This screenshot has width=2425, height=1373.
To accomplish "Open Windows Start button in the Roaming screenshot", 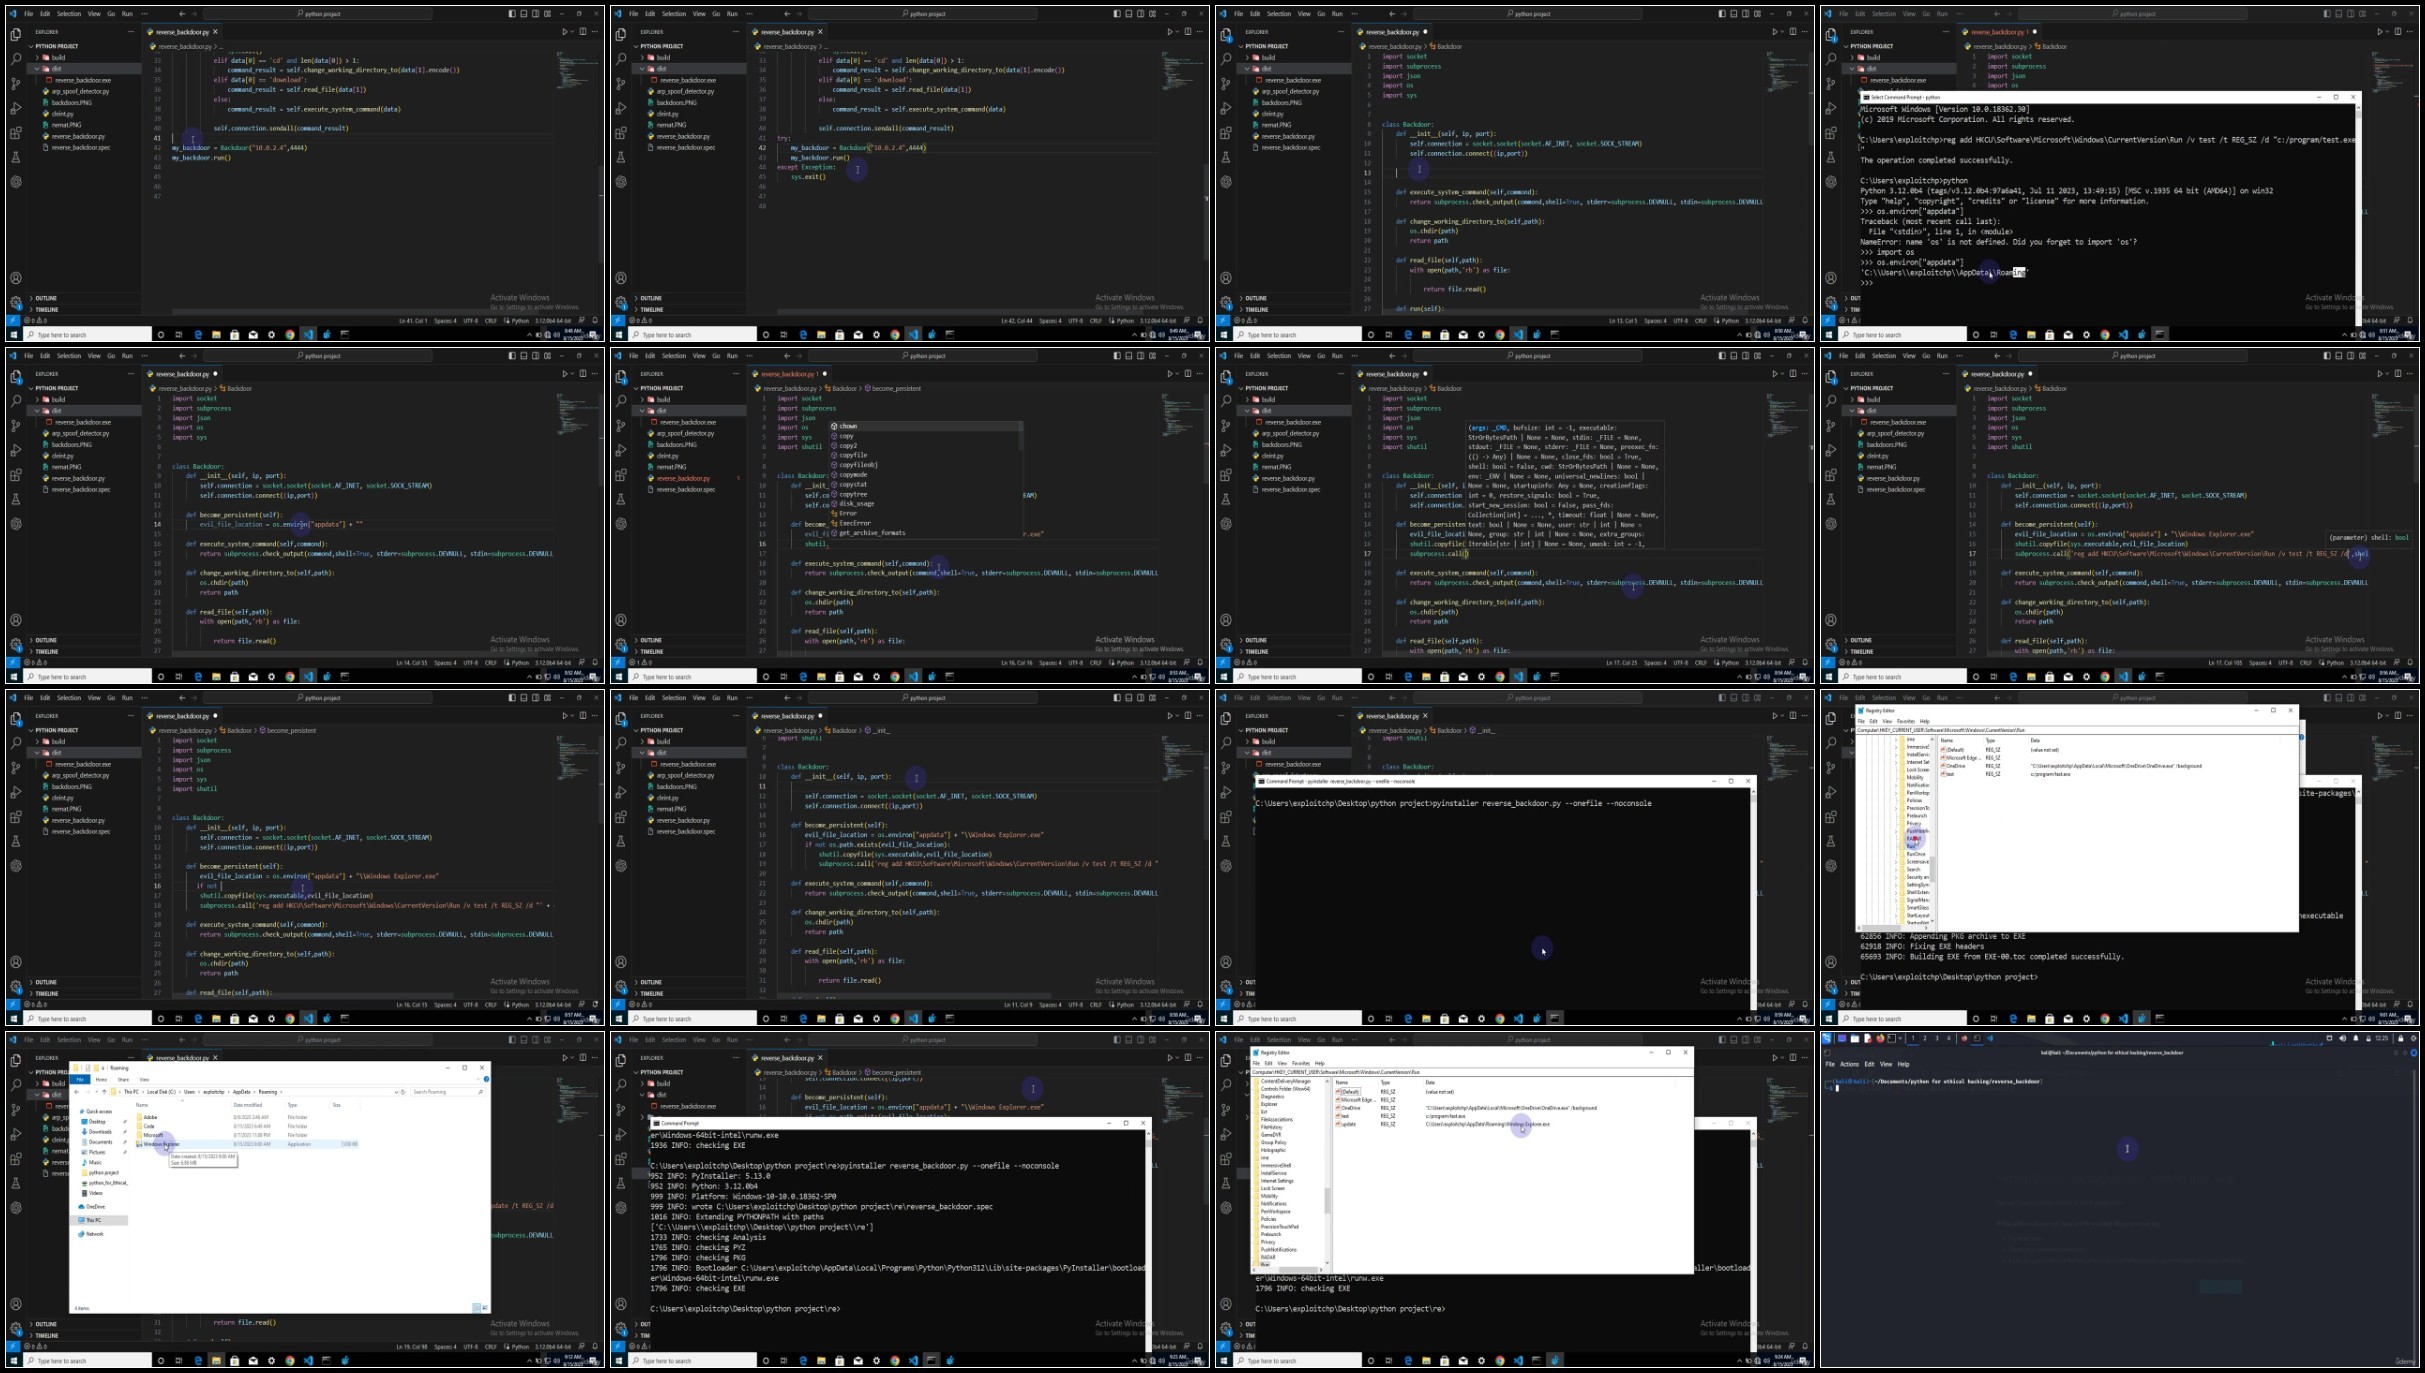I will 14,1360.
